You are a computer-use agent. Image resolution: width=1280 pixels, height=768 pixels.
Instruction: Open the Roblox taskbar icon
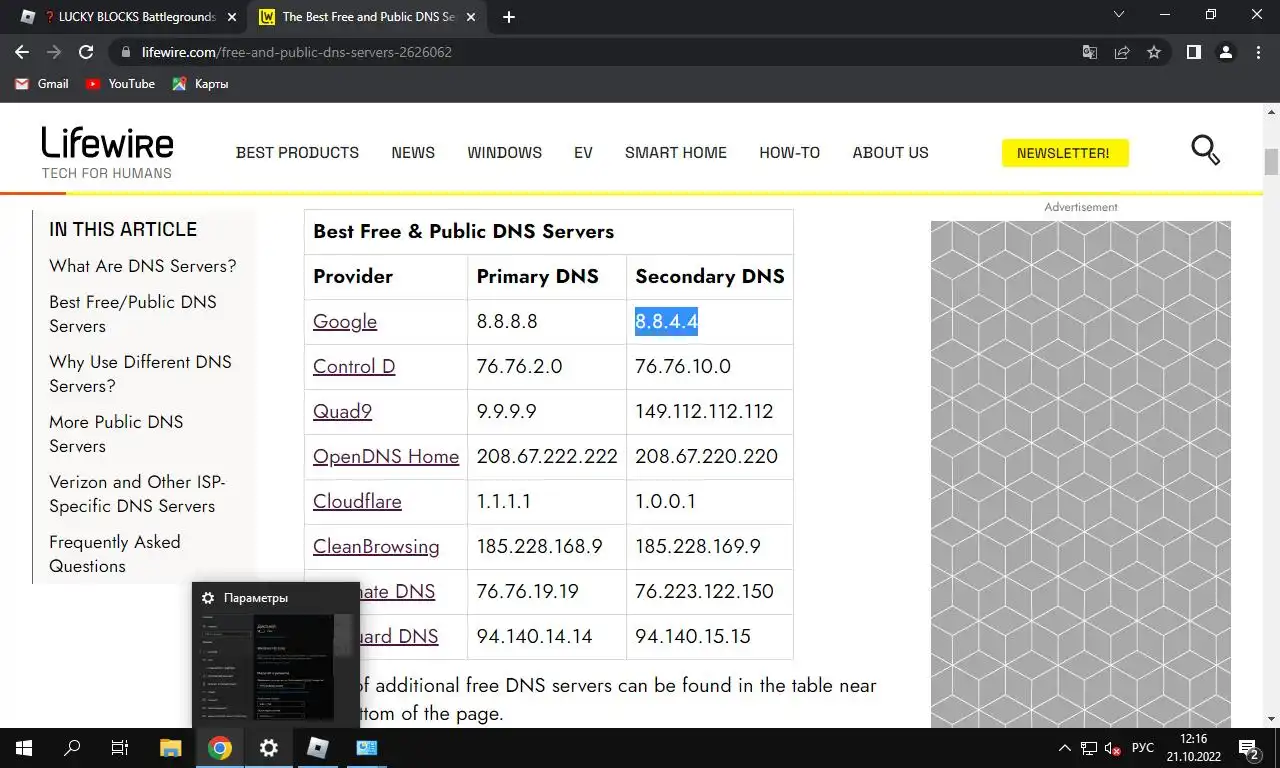[317, 748]
